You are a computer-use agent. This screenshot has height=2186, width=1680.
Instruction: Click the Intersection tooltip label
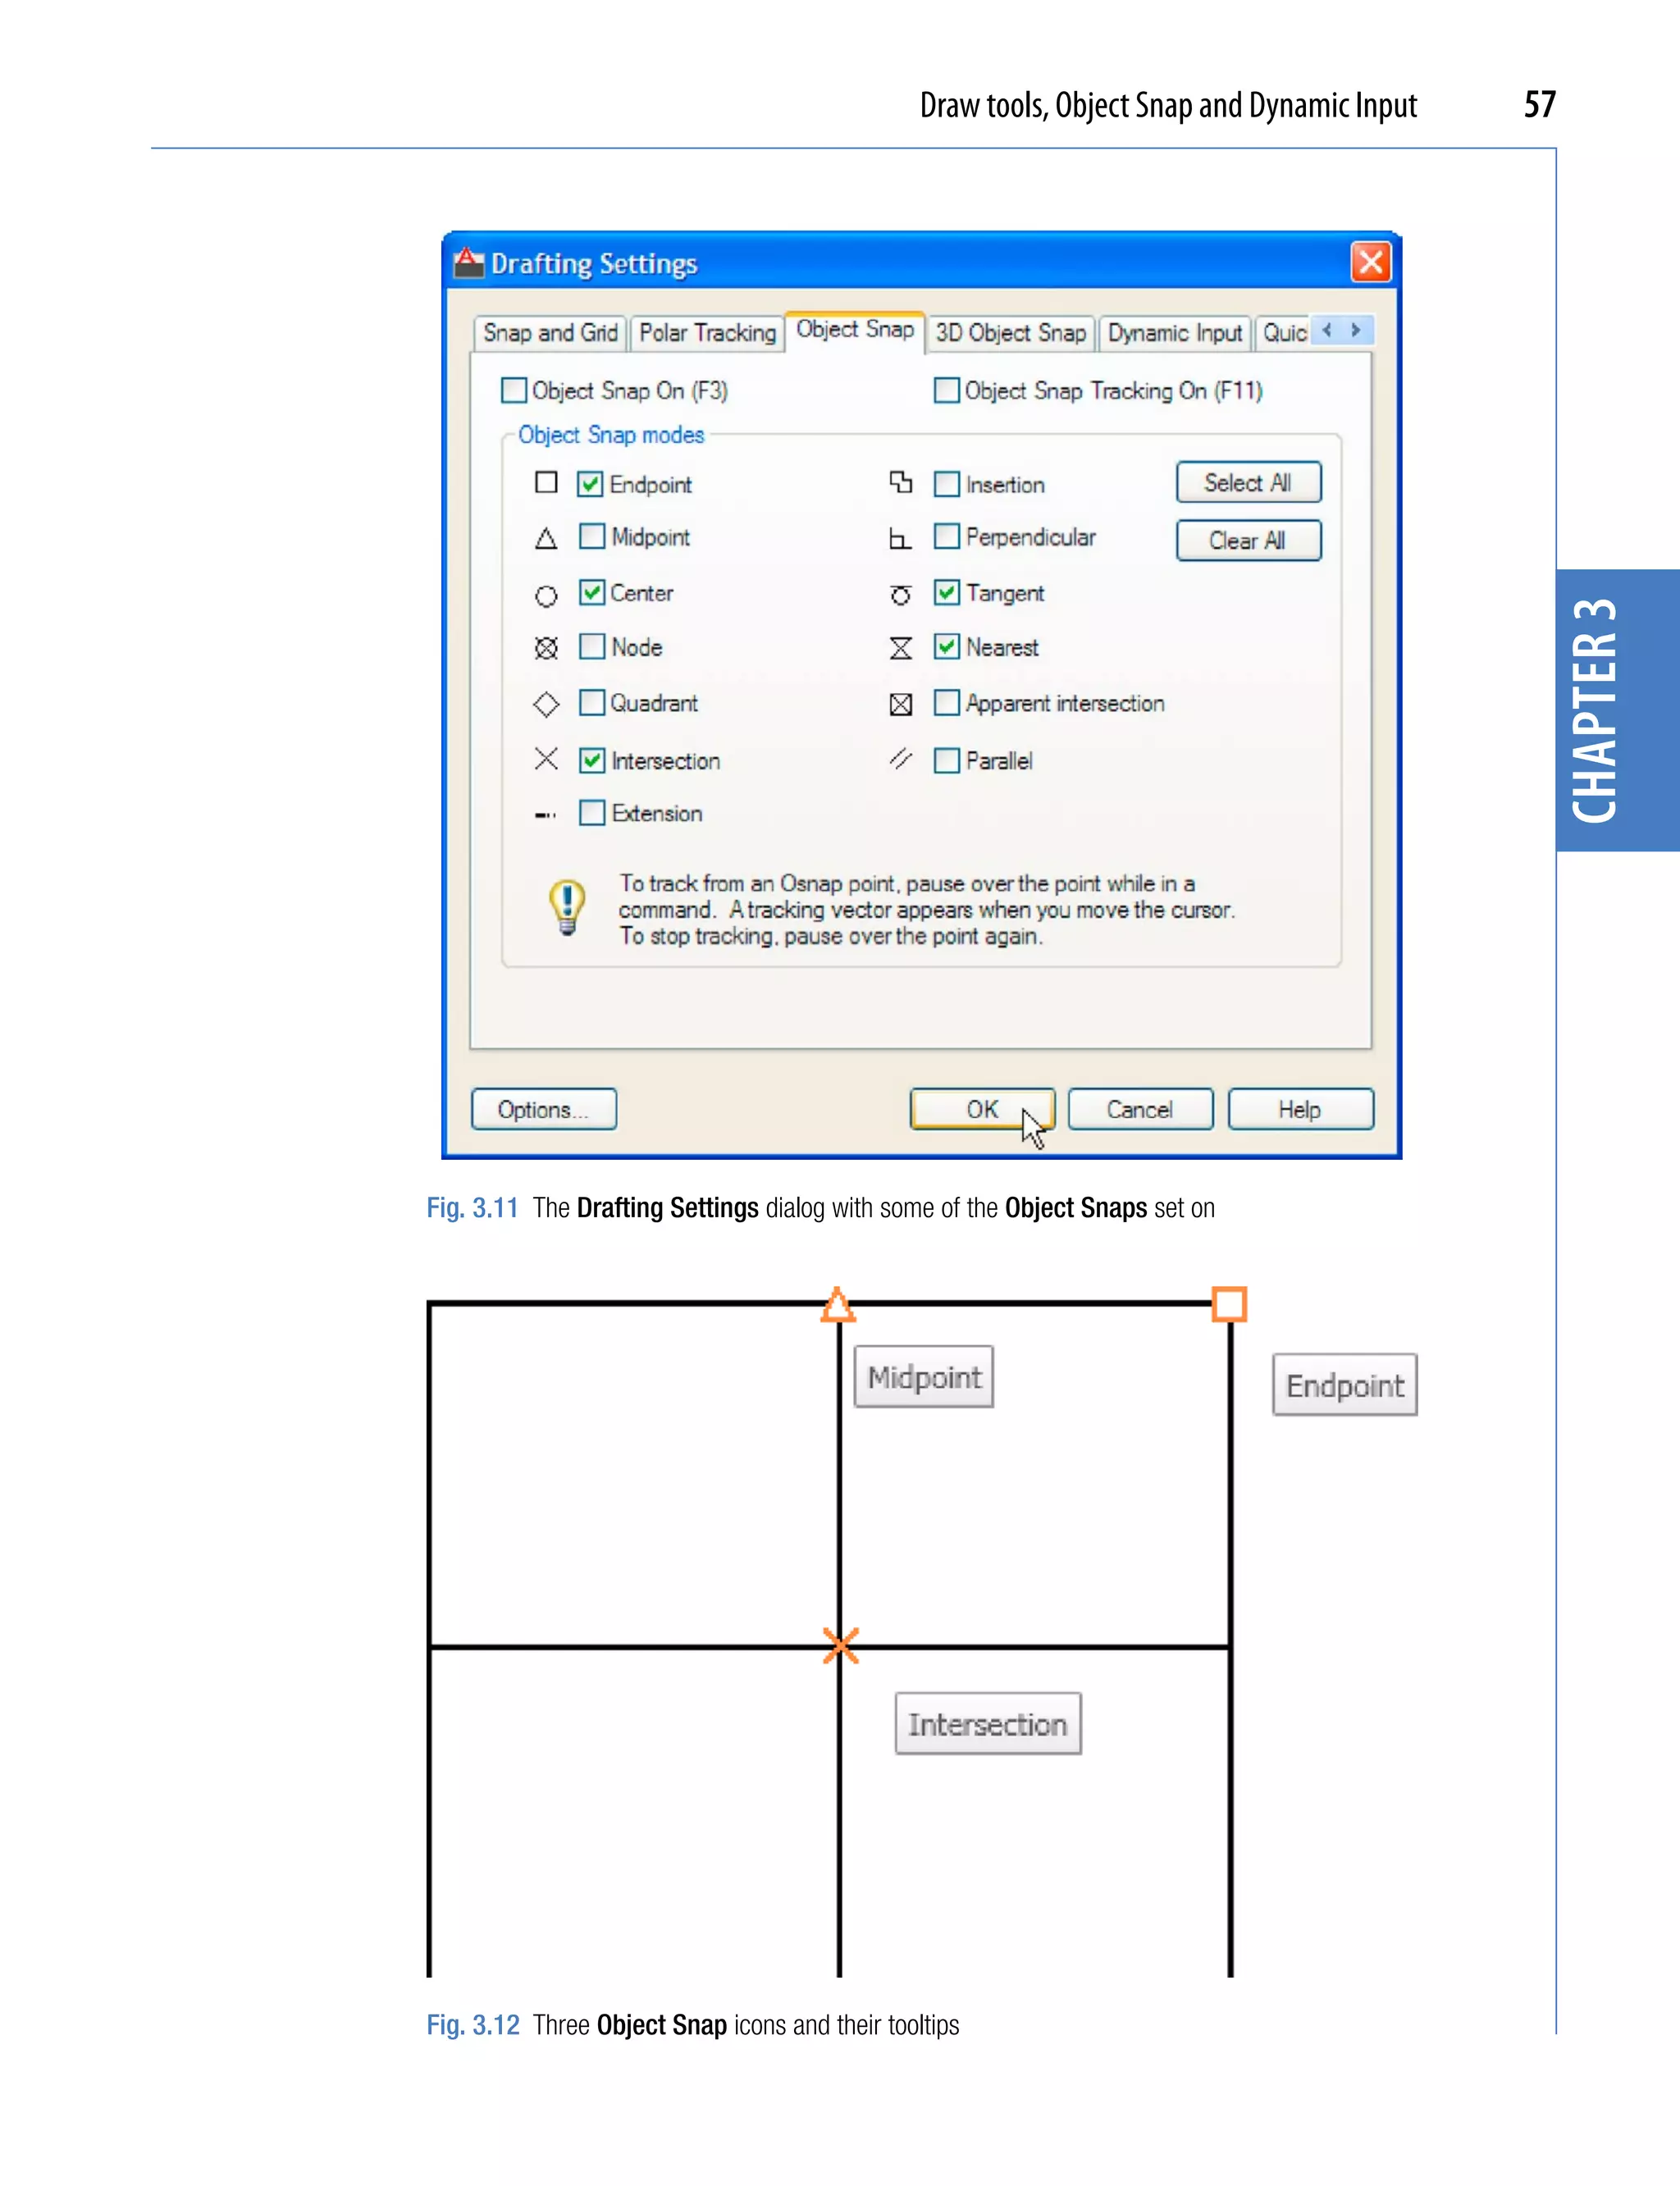click(x=988, y=1724)
